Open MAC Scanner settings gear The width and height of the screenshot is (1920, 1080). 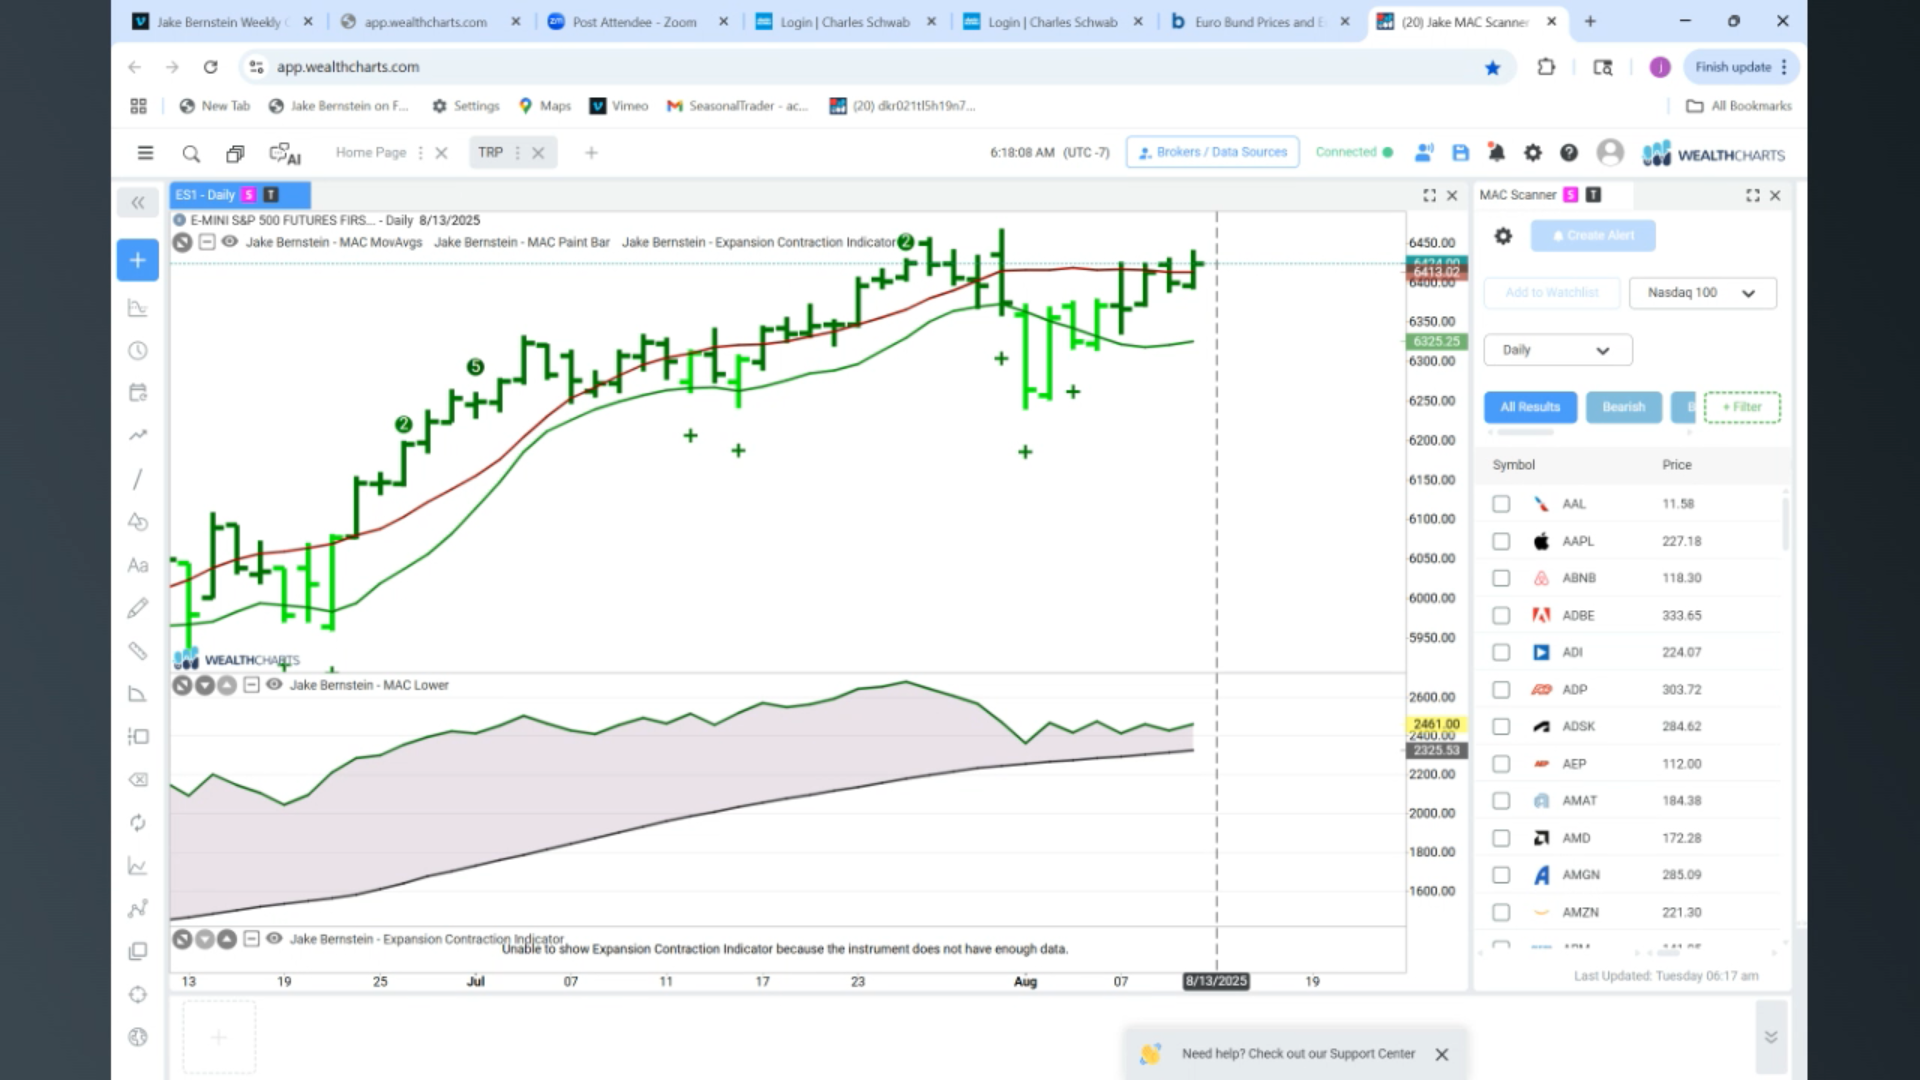(1503, 236)
